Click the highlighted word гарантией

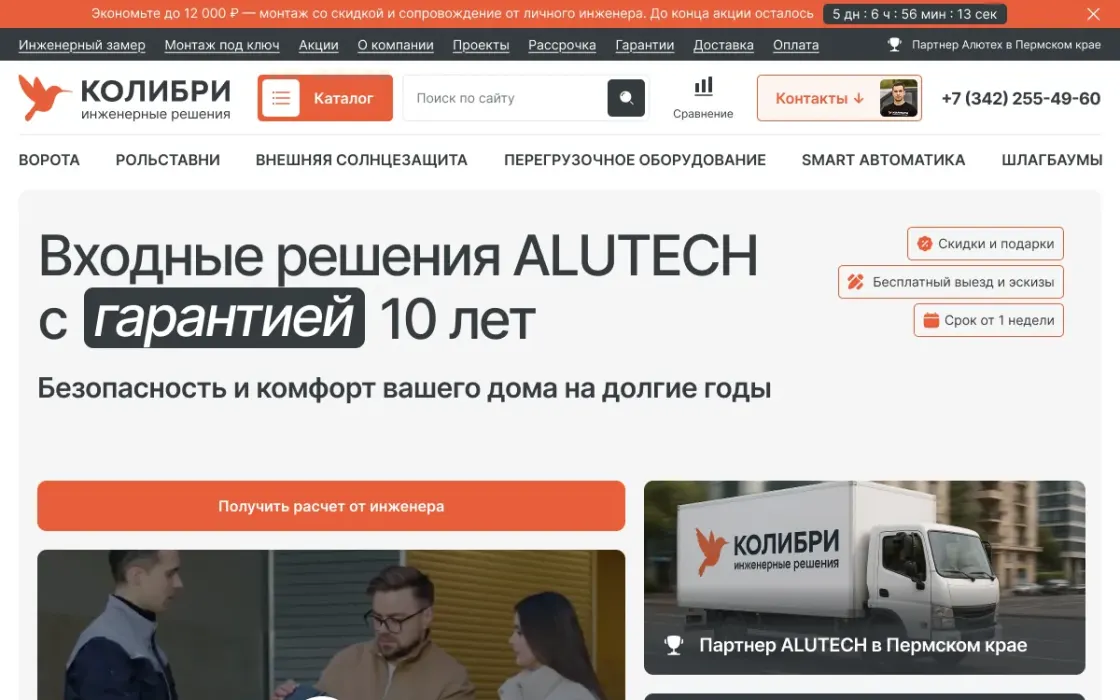coord(224,318)
